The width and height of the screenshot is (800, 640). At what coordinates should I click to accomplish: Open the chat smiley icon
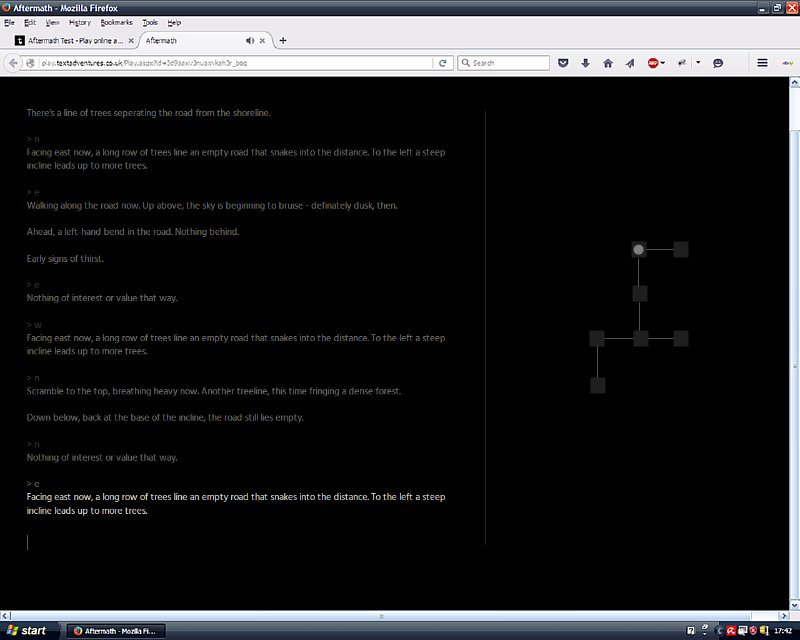(718, 63)
